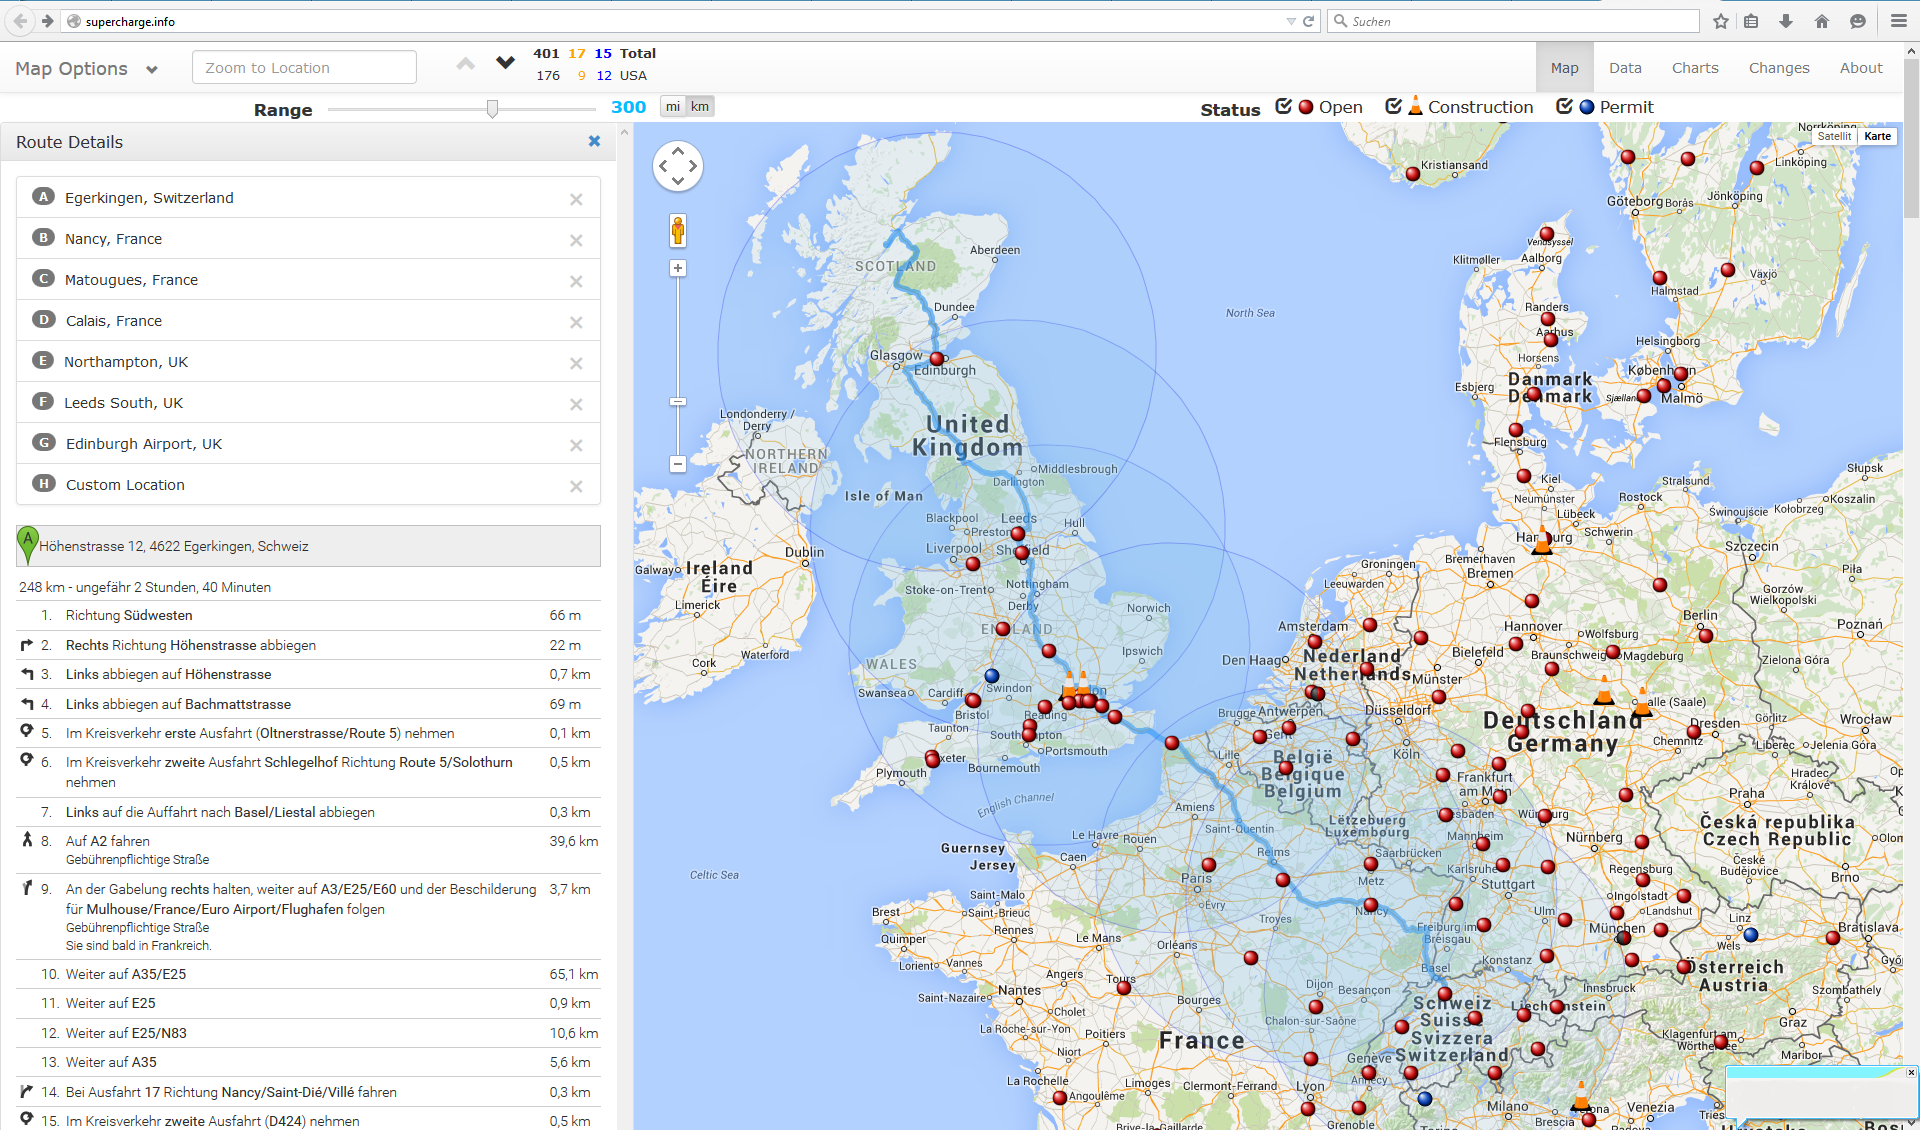
Task: Remove Calais, France waypoint from route
Action: tap(576, 322)
